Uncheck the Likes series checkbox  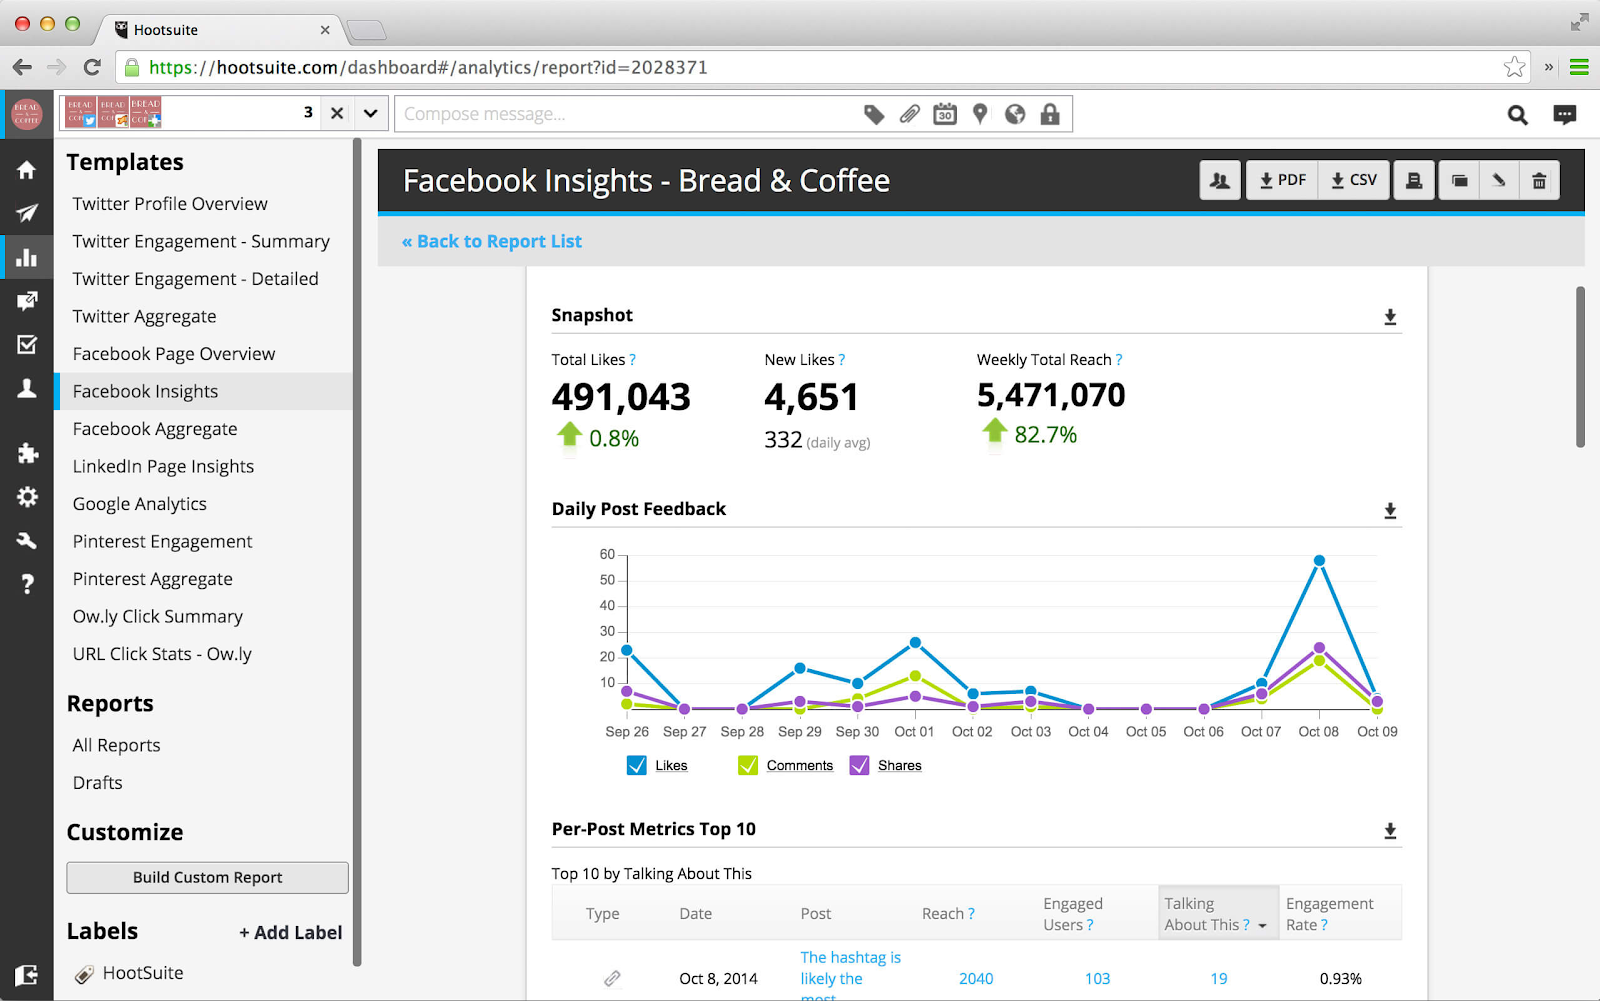[x=636, y=766]
